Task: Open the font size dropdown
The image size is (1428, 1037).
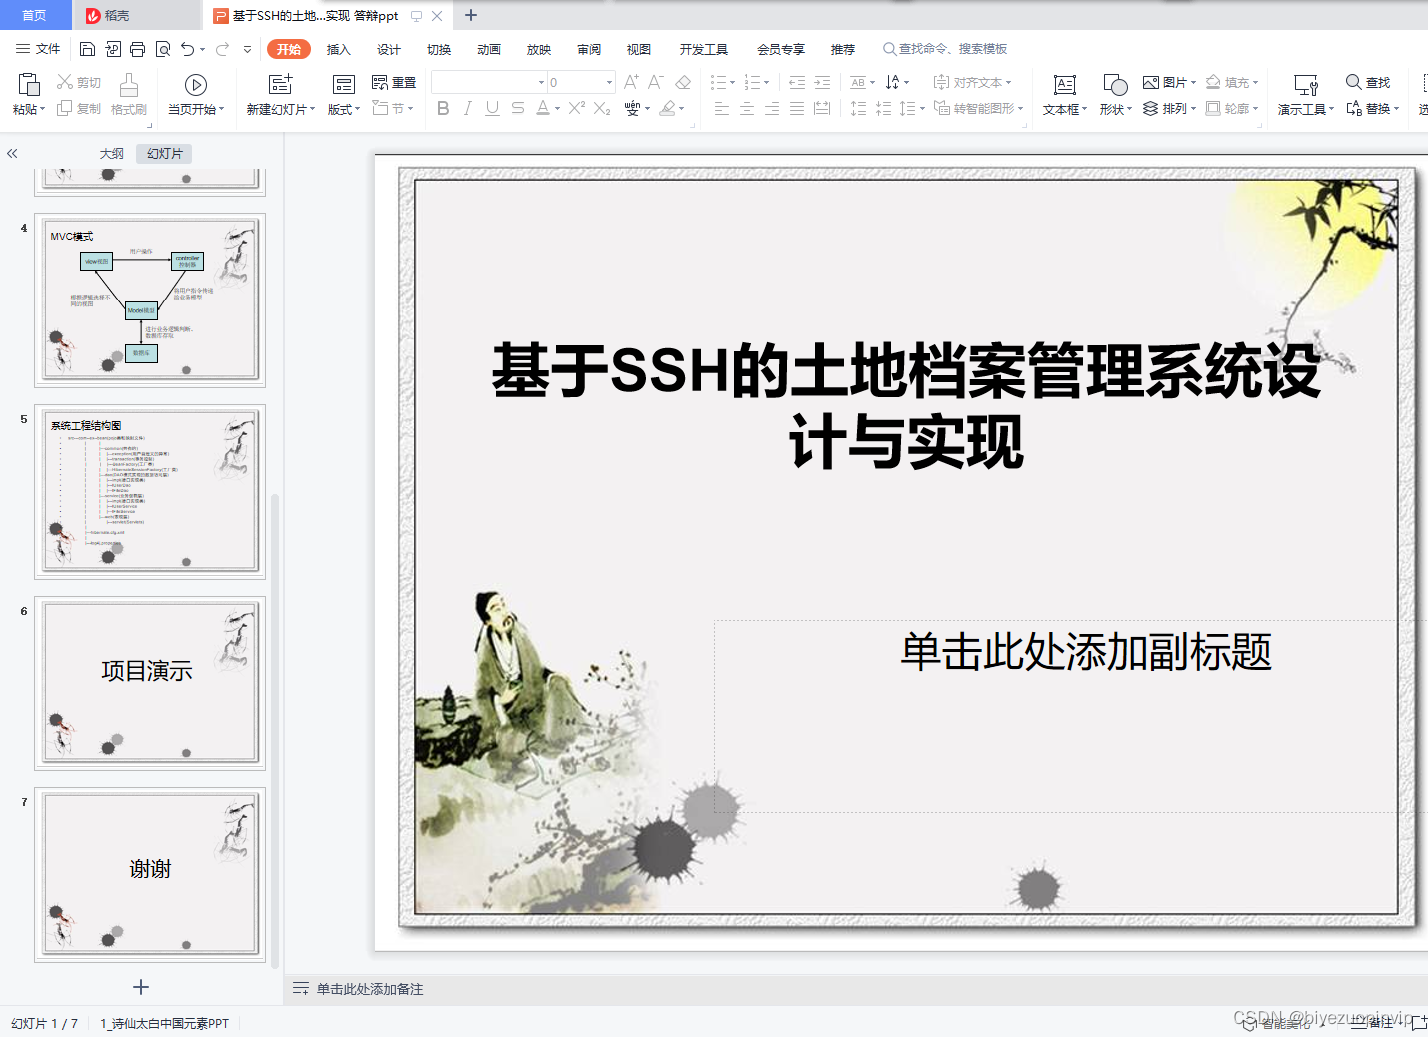Action: click(x=609, y=82)
